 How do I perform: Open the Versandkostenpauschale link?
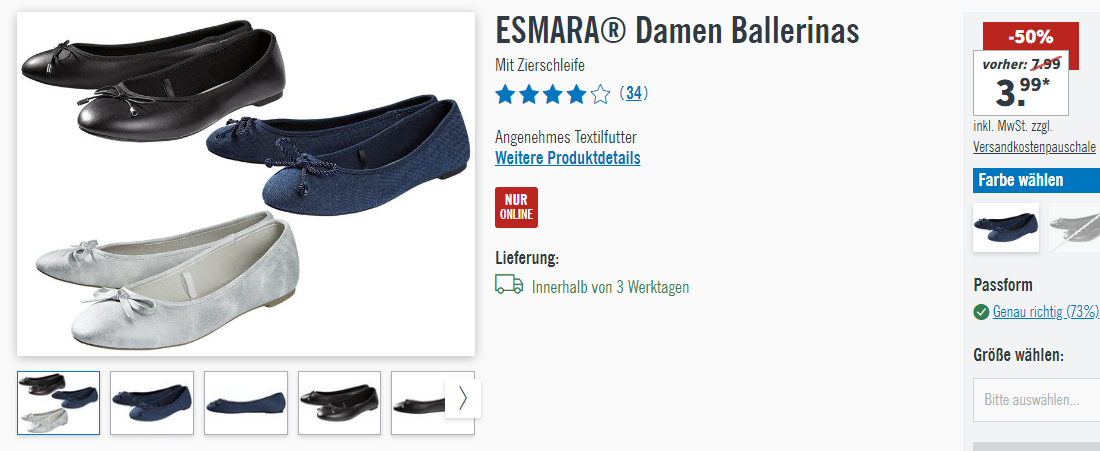point(1034,147)
